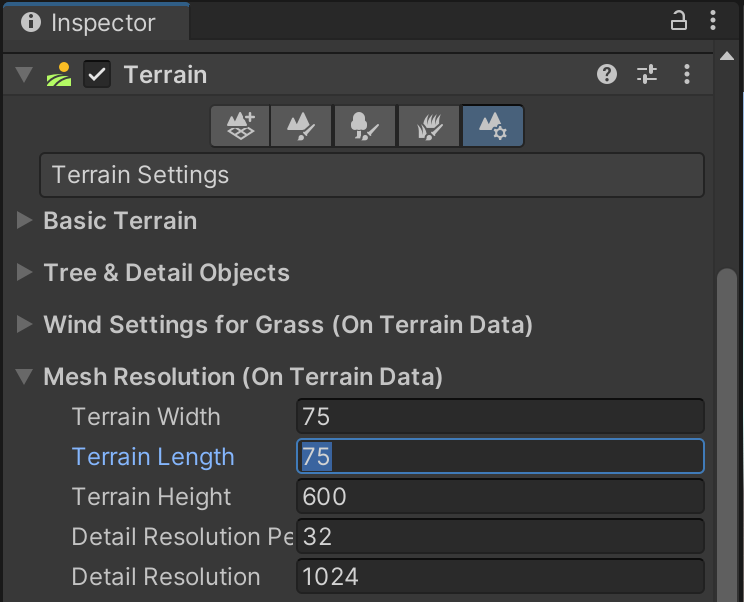This screenshot has width=744, height=602.
Task: Click the Terrain Width input field
Action: pyautogui.click(x=500, y=416)
